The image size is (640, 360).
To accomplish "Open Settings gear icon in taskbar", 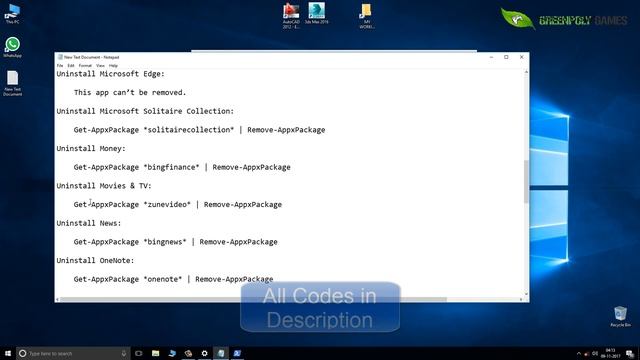I will (x=204, y=353).
